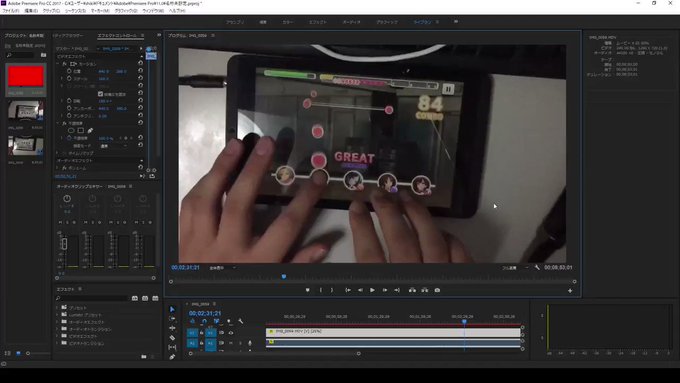Open the zoom level dropdown in Program monitor
Image resolution: width=680 pixels, height=383 pixels.
pos(222,268)
